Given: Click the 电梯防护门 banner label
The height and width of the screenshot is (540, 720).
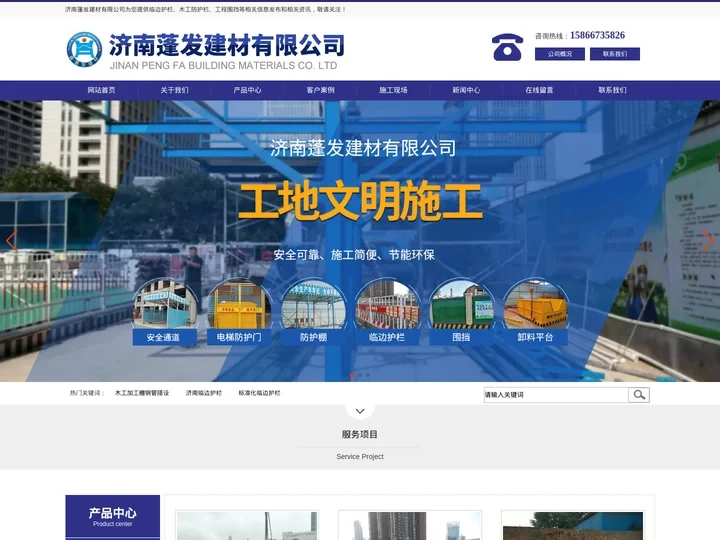Looking at the screenshot, I should click(239, 337).
